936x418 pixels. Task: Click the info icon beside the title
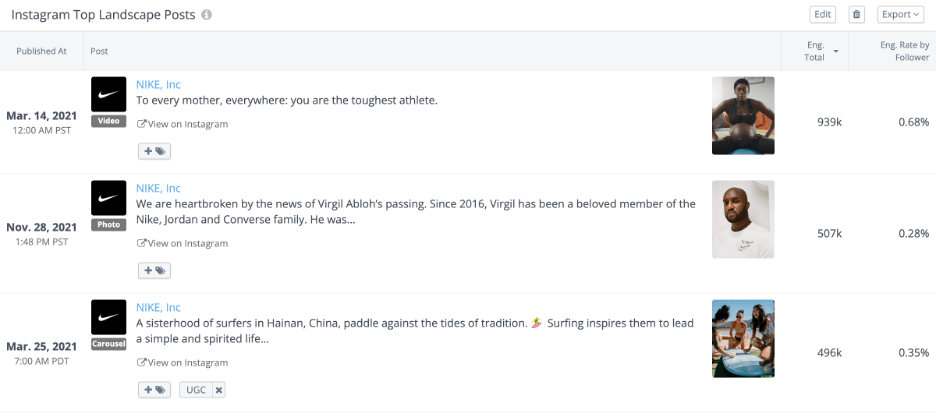[x=207, y=15]
